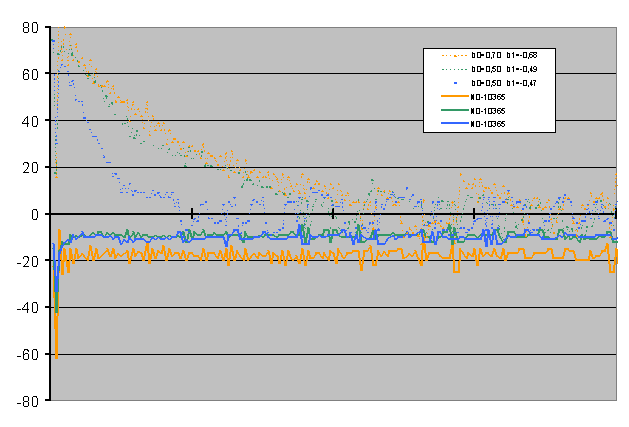Select the 0 label on vertical axis

click(34, 214)
